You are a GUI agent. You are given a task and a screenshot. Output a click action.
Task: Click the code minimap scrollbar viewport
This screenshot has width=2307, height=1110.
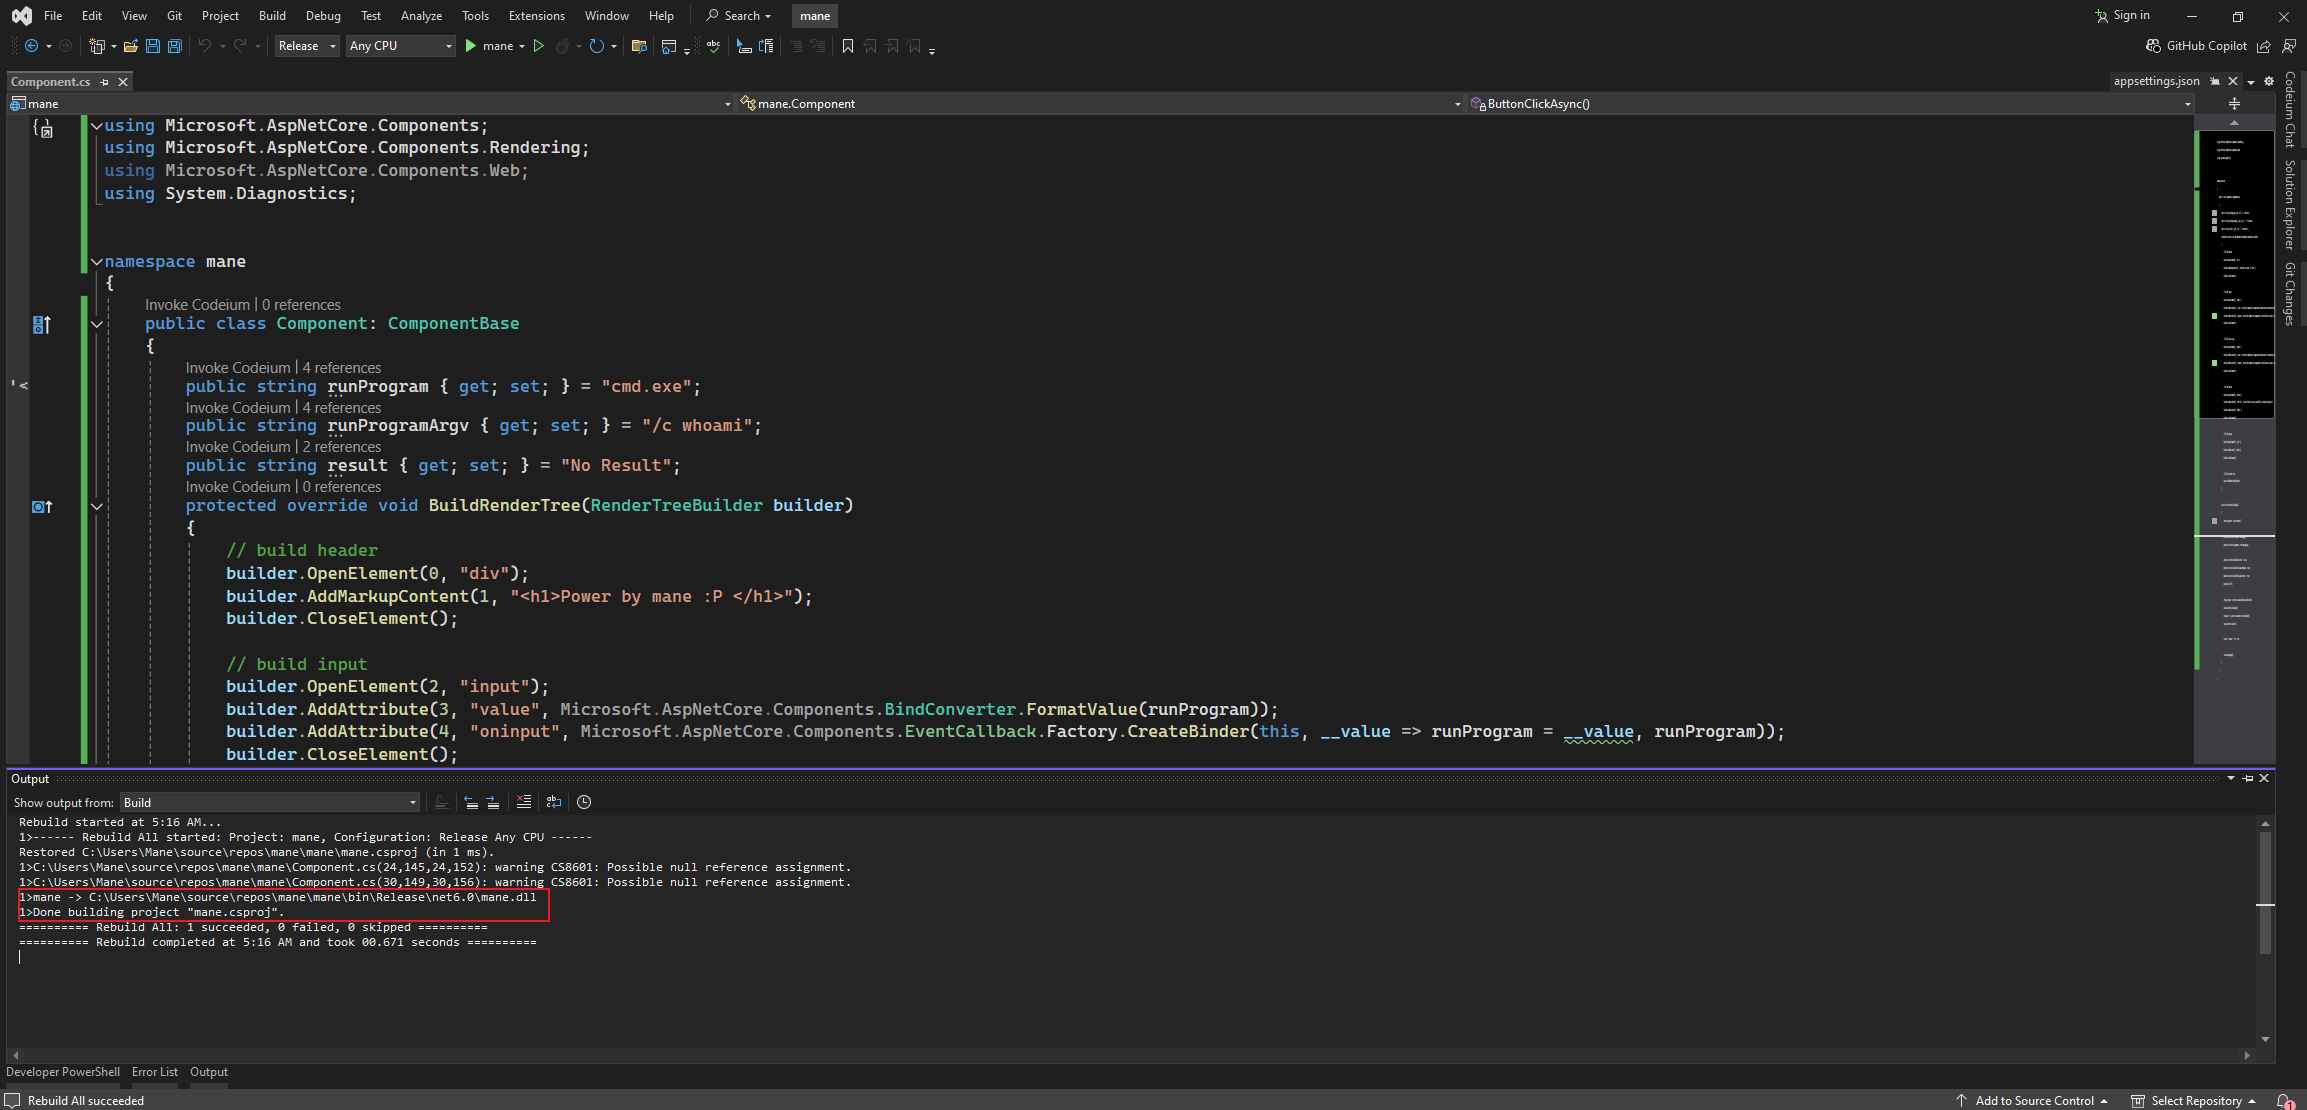click(2235, 273)
